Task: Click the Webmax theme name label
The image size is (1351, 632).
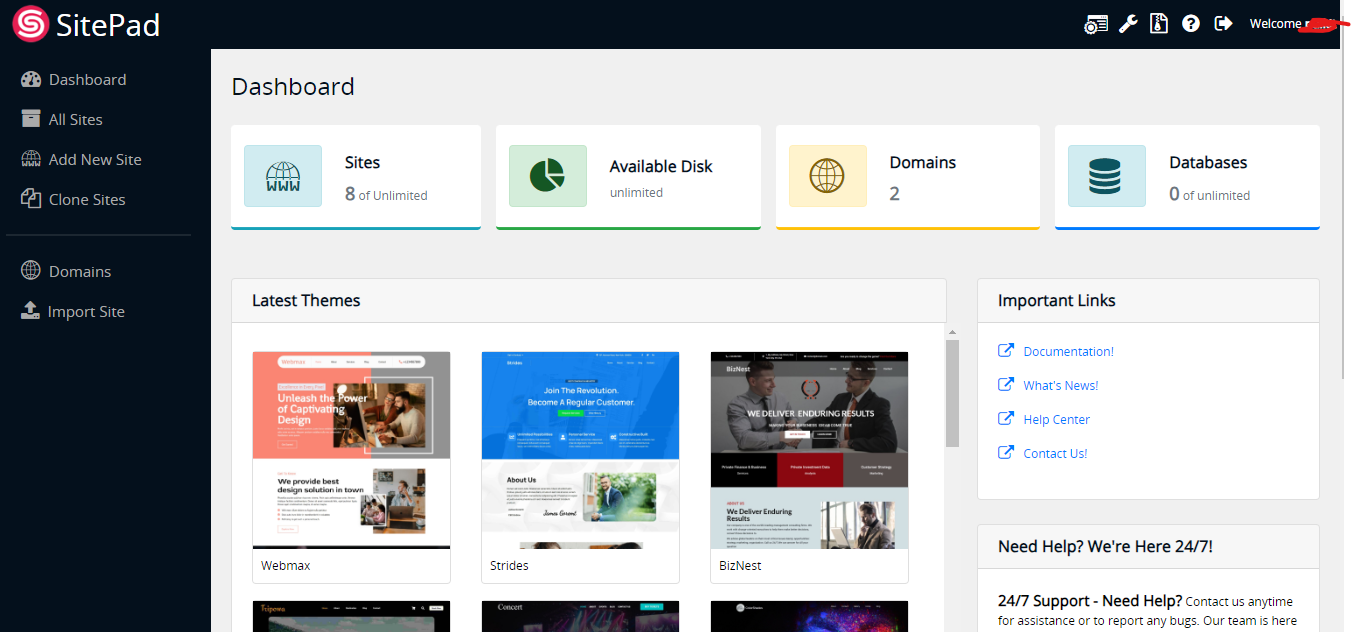Action: point(286,566)
